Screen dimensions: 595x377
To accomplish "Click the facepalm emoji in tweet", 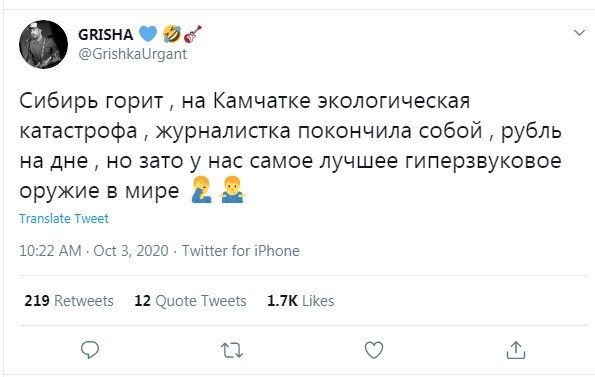I will pos(201,190).
